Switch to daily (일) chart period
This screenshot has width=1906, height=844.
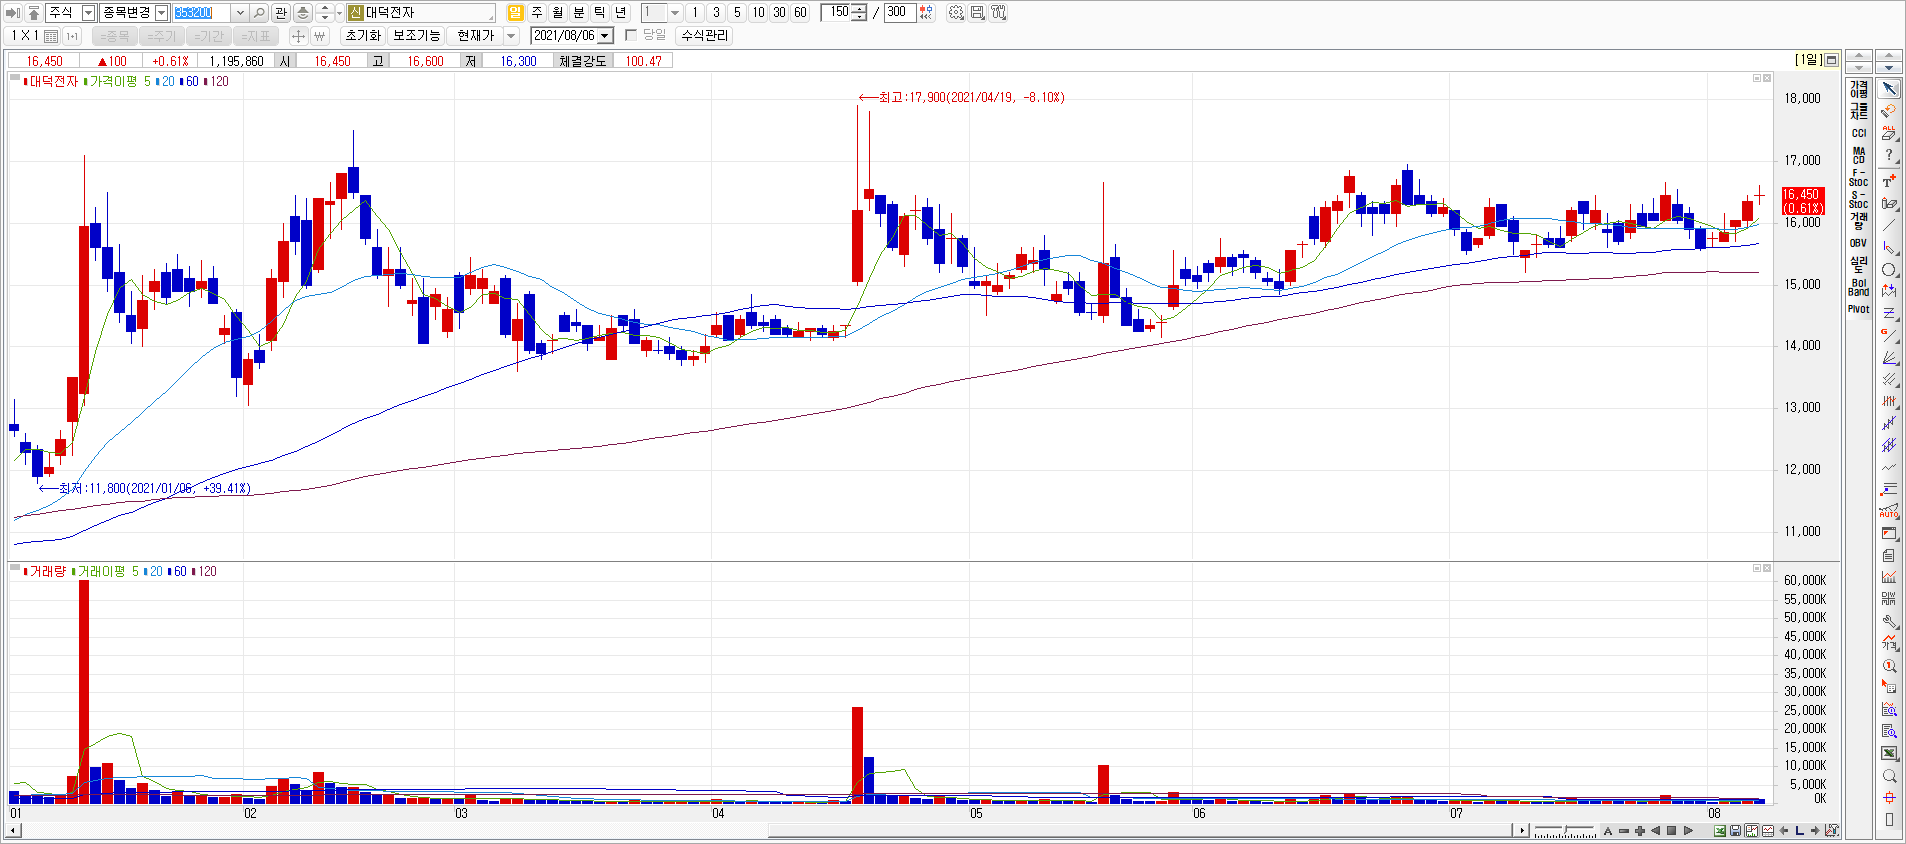[x=515, y=12]
